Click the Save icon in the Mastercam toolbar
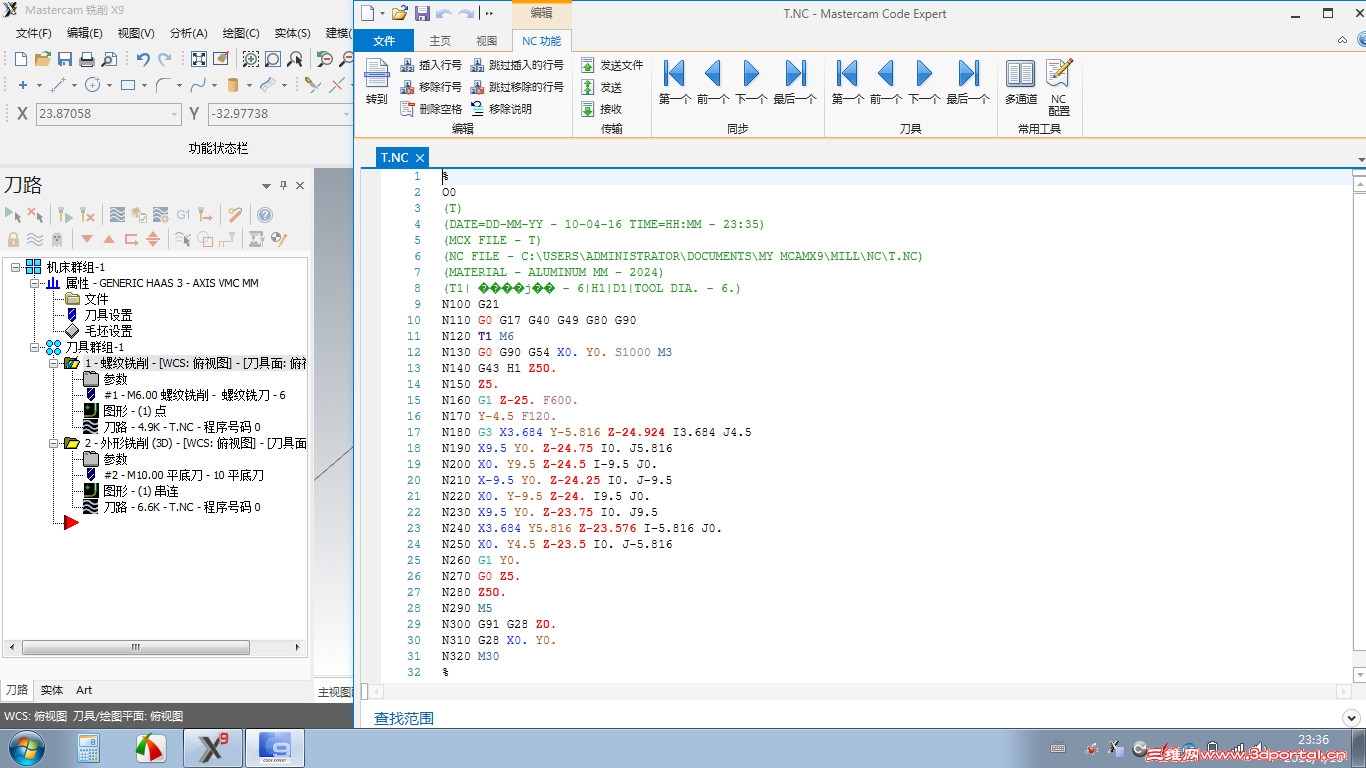 tap(65, 59)
